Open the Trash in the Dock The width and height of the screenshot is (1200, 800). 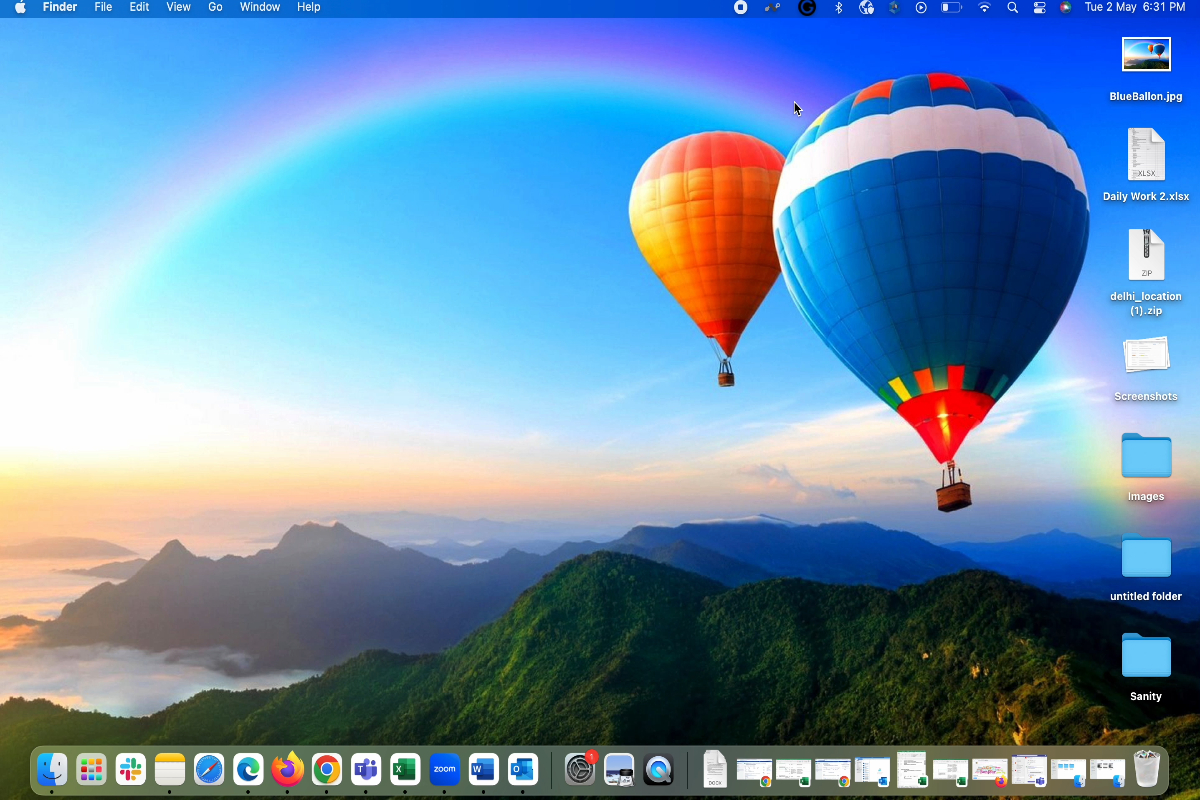tap(1147, 769)
